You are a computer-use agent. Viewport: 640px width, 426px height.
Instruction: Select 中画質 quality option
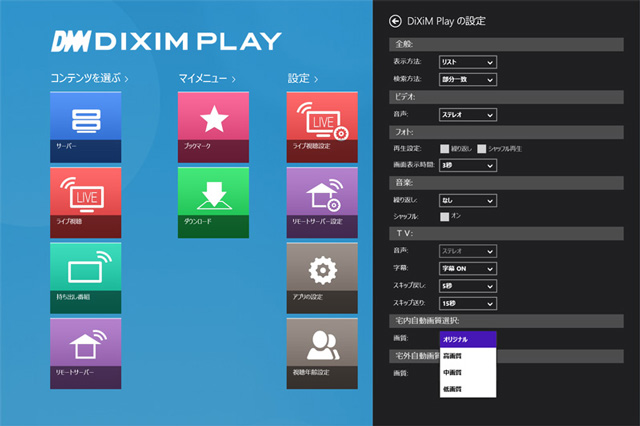[468, 372]
